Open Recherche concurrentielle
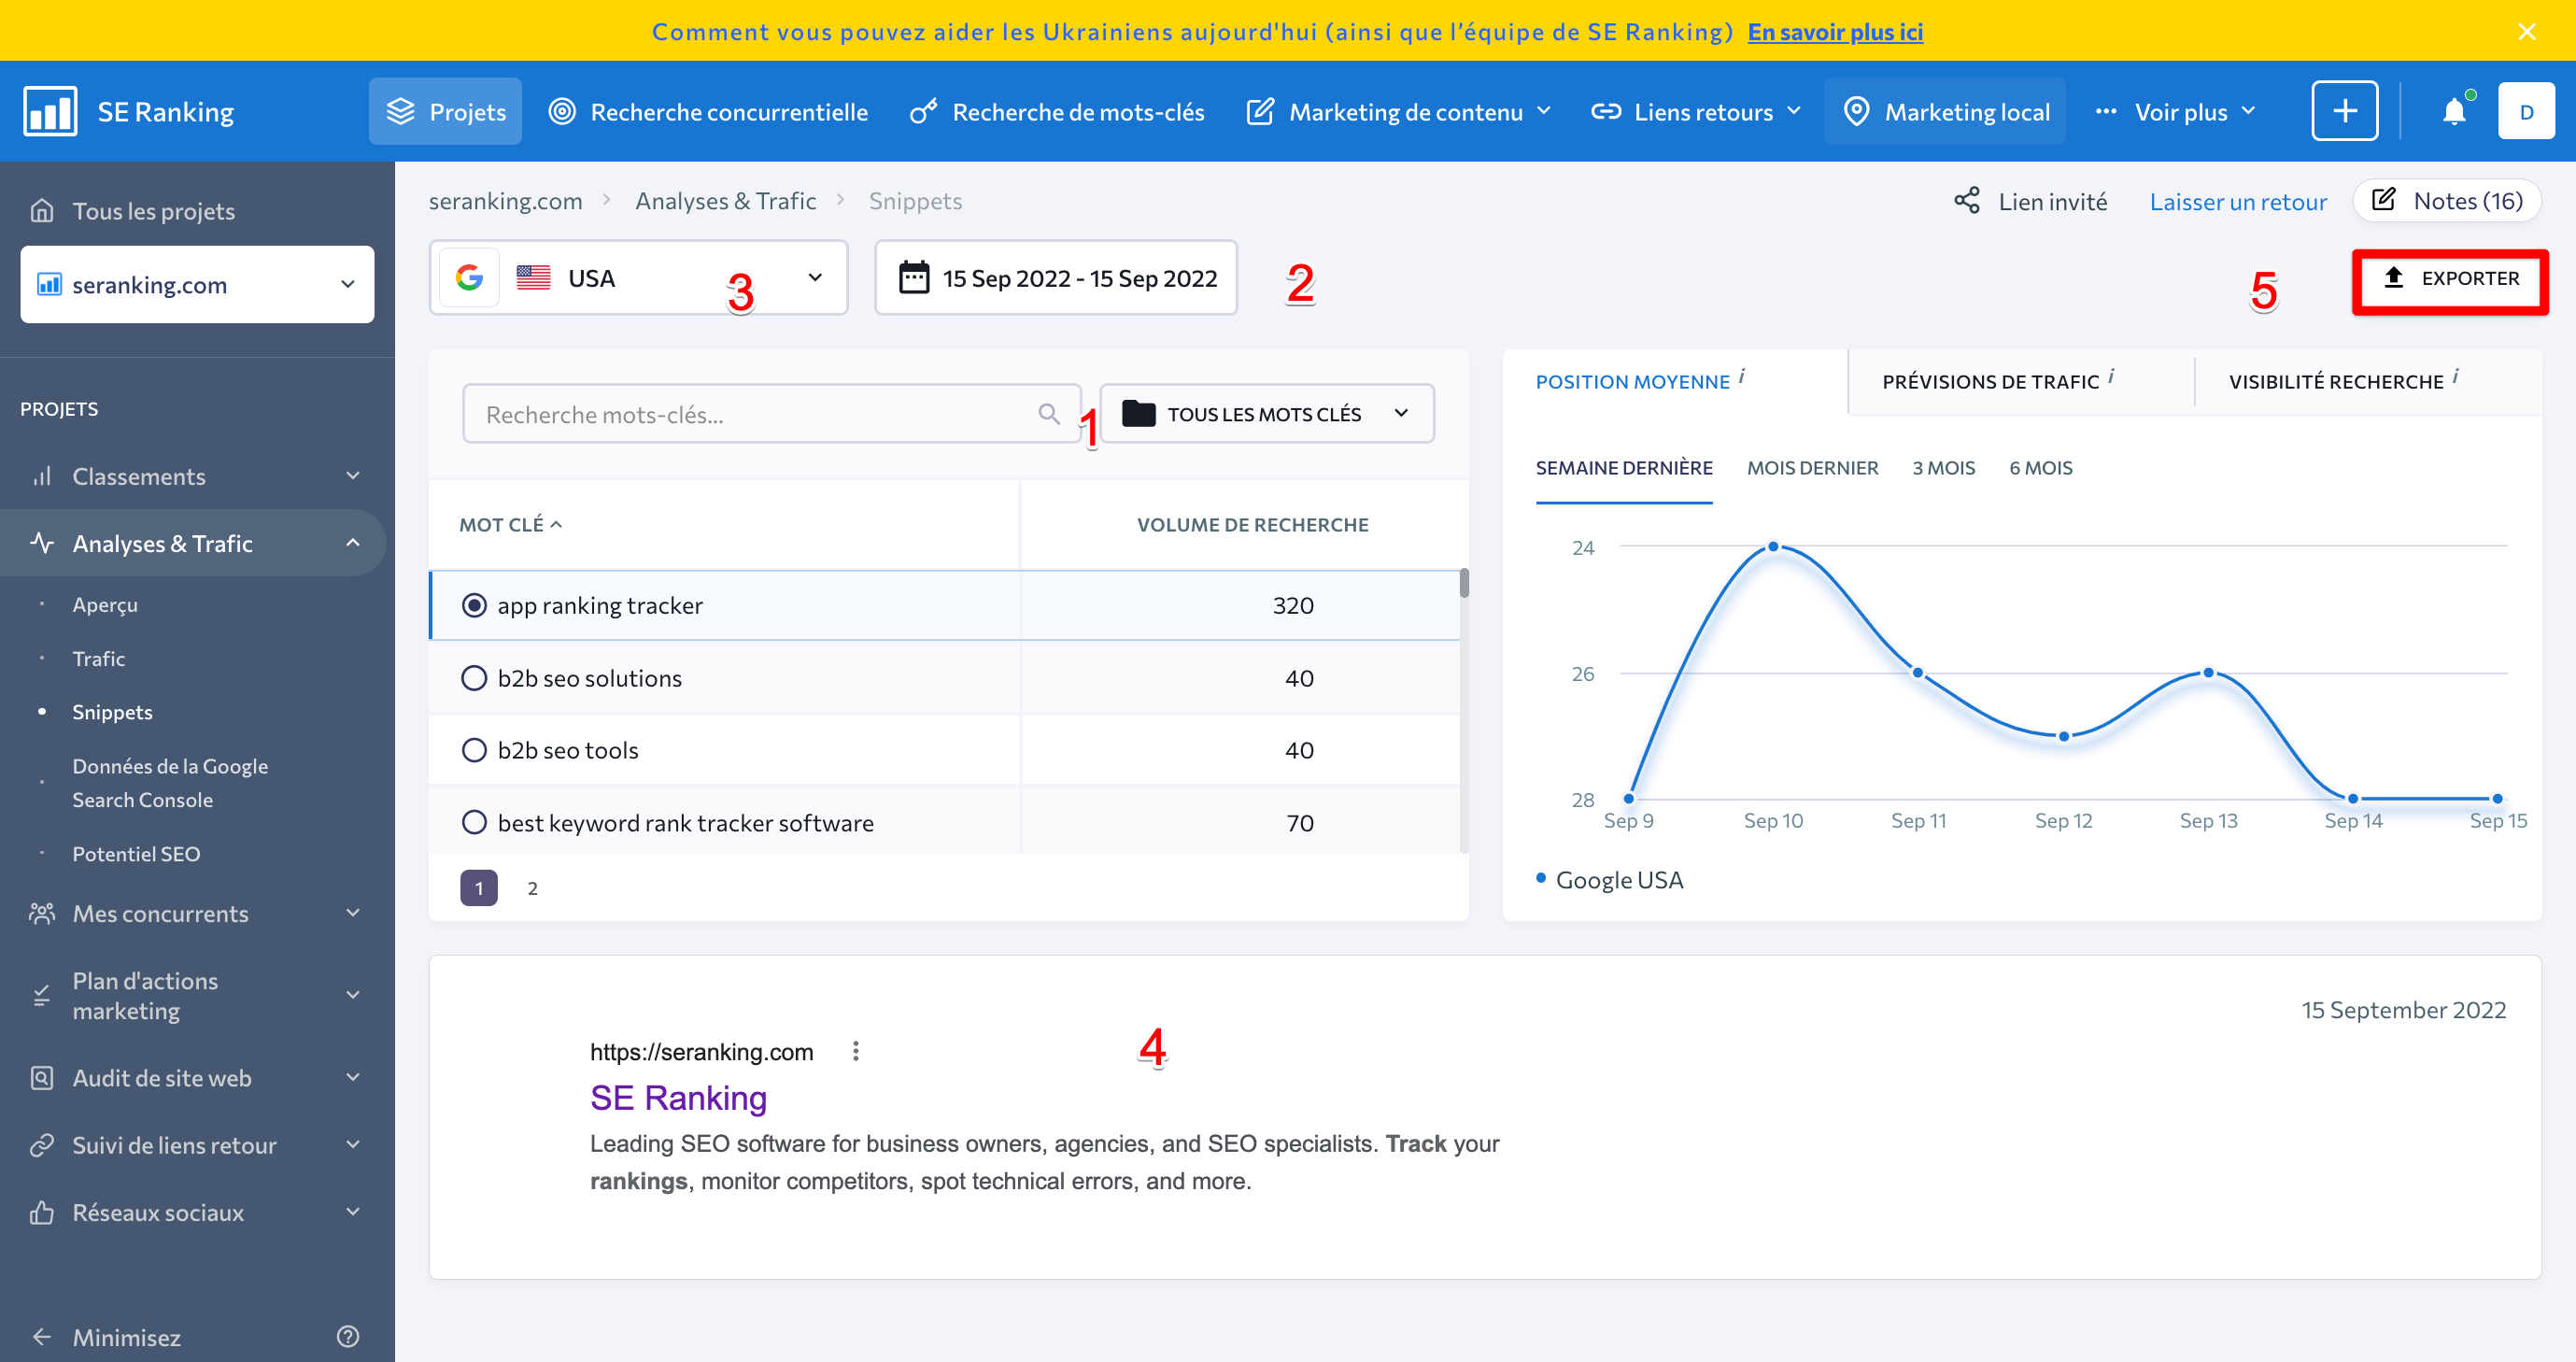This screenshot has height=1362, width=2576. pos(708,111)
